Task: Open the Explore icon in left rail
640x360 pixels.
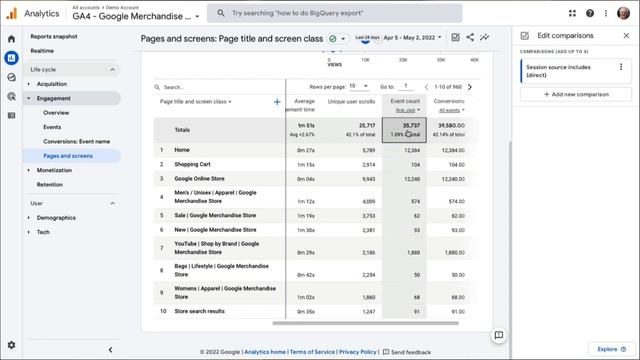Action: click(11, 77)
